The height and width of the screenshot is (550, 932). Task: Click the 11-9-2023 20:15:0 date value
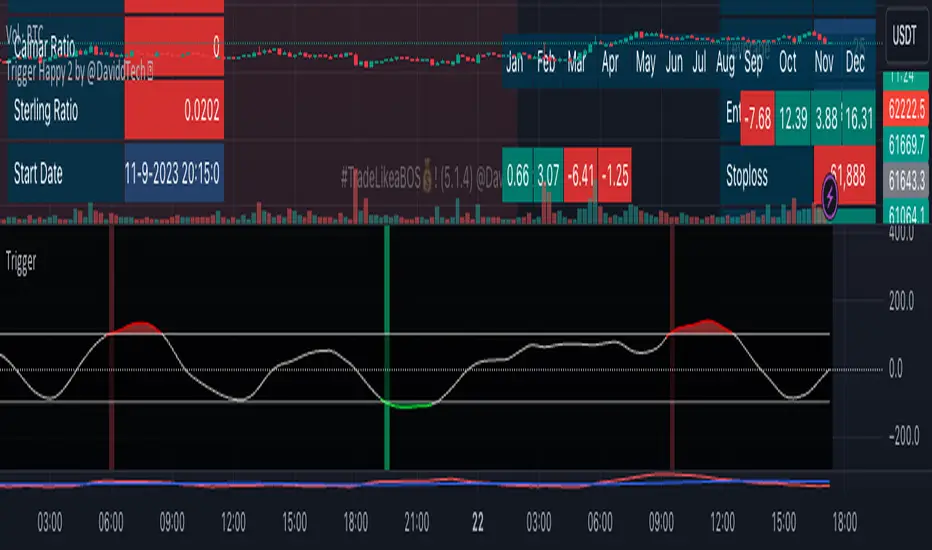[174, 174]
